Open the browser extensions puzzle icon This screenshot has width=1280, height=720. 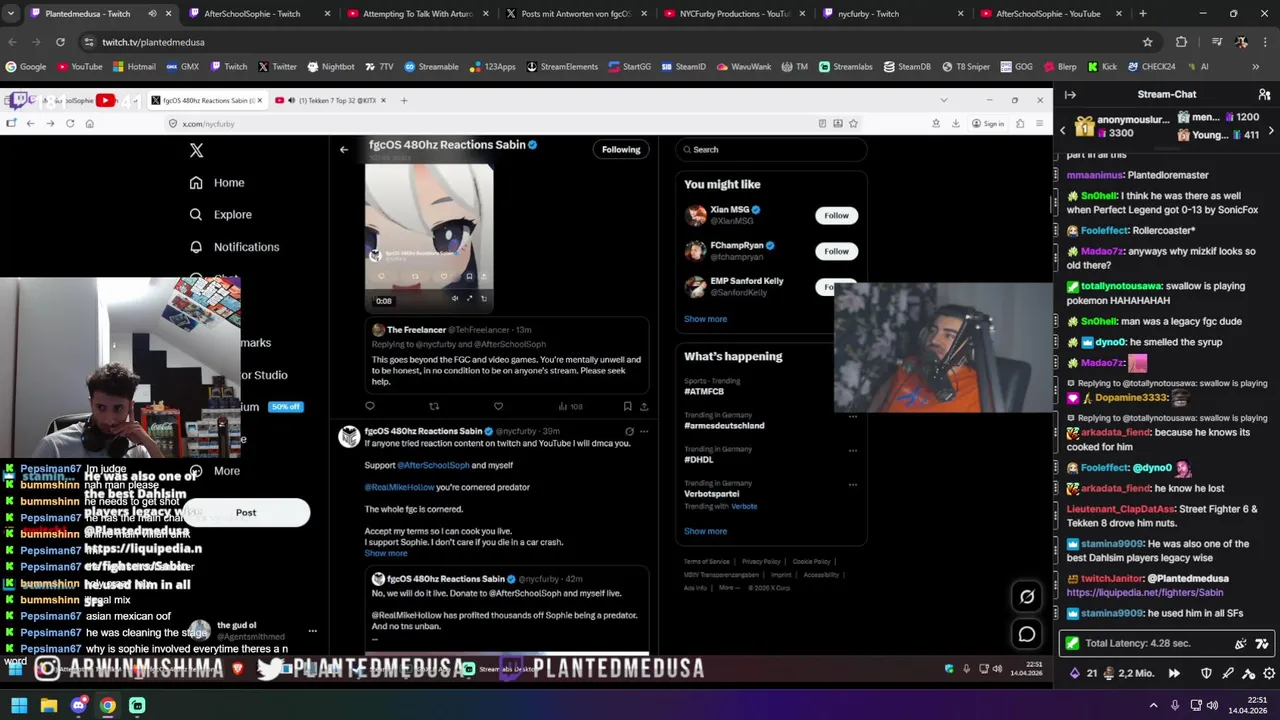(1181, 42)
